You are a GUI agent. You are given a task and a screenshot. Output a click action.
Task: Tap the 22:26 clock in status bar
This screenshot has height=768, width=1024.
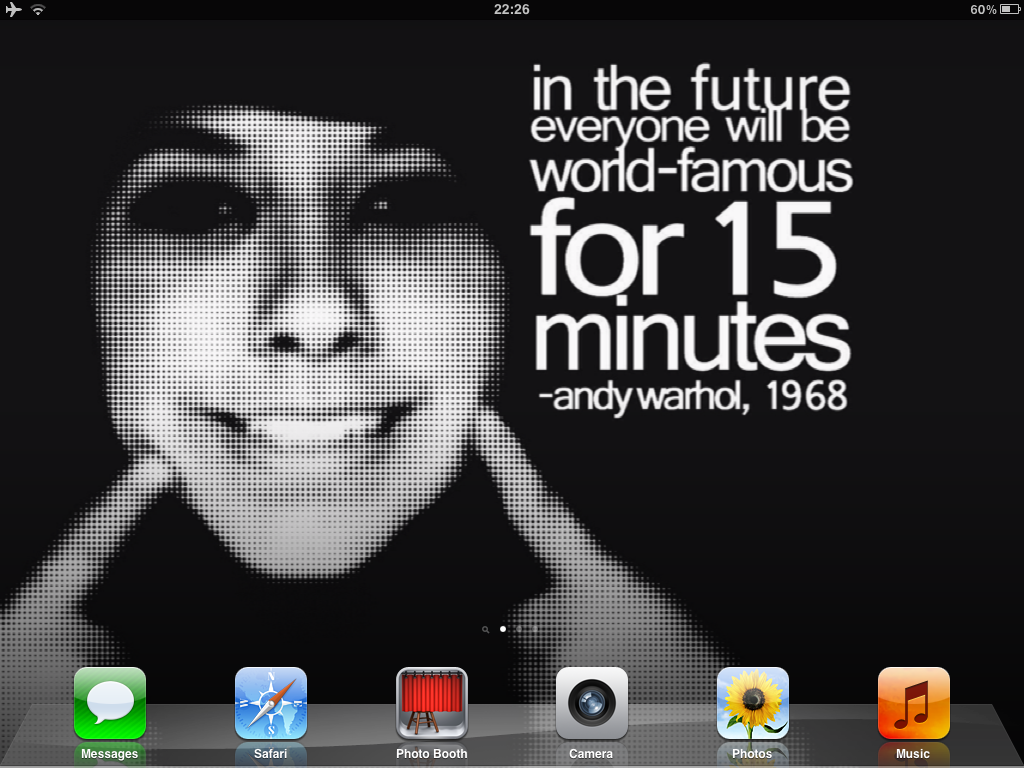511,9
